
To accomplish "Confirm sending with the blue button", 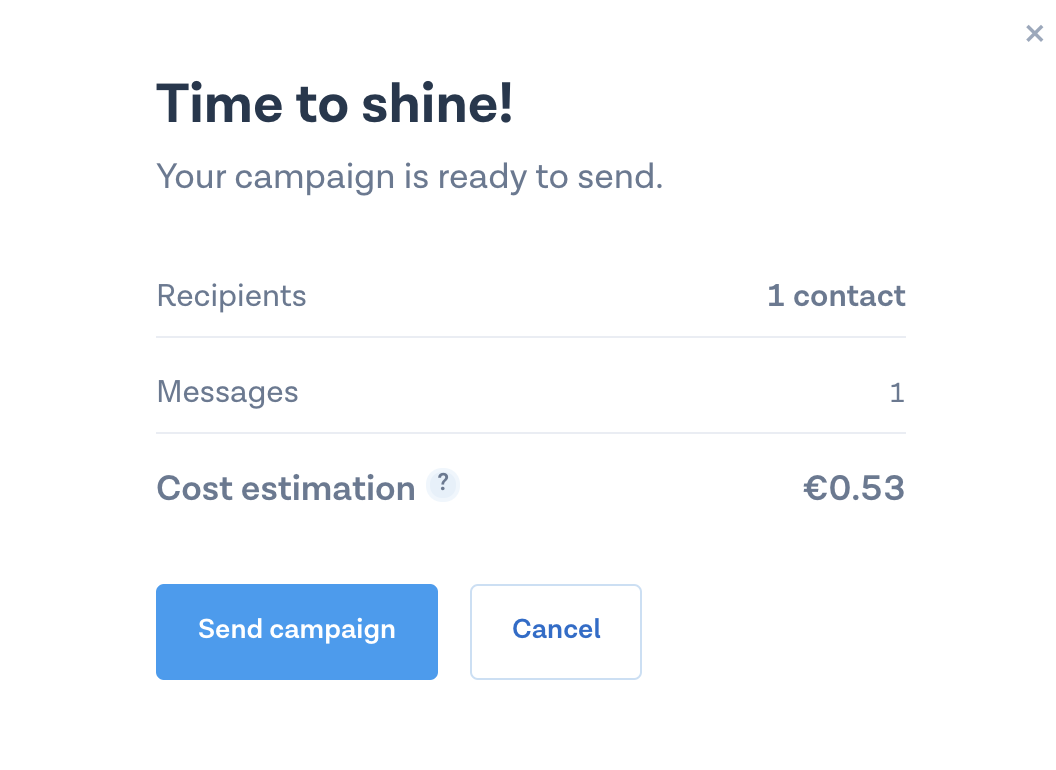I will click(x=297, y=631).
